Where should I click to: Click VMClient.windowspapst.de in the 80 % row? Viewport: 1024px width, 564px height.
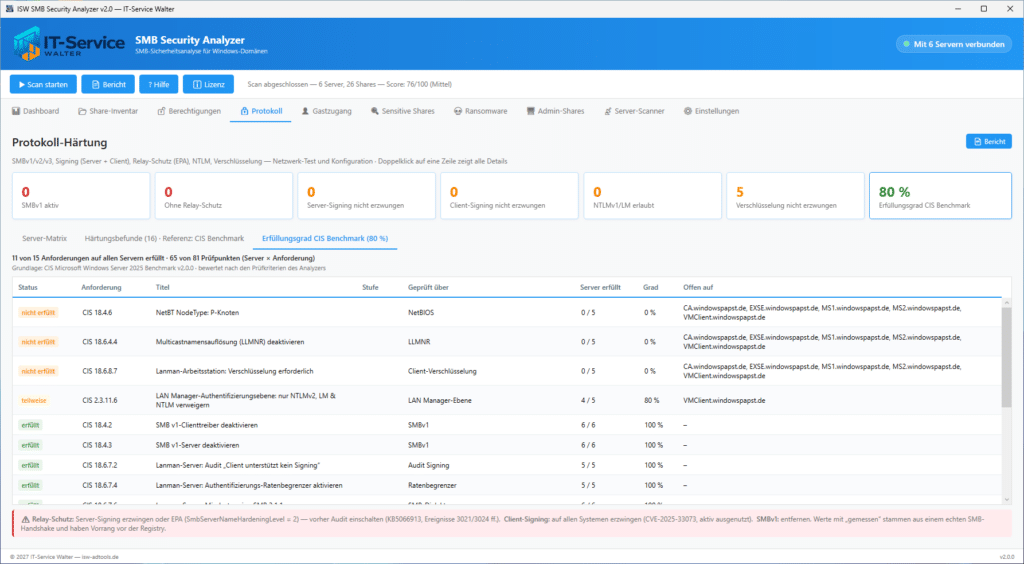[724, 400]
